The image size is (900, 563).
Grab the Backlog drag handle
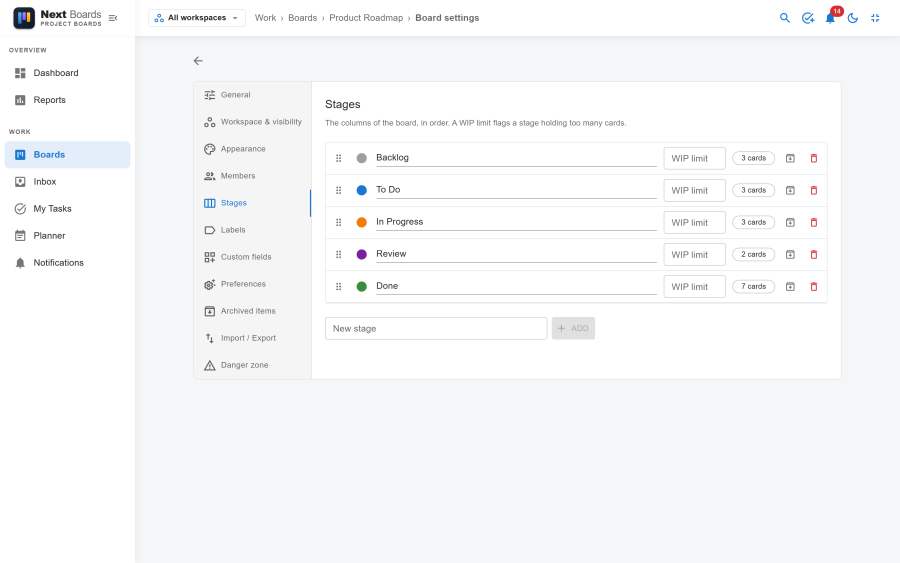(x=339, y=158)
